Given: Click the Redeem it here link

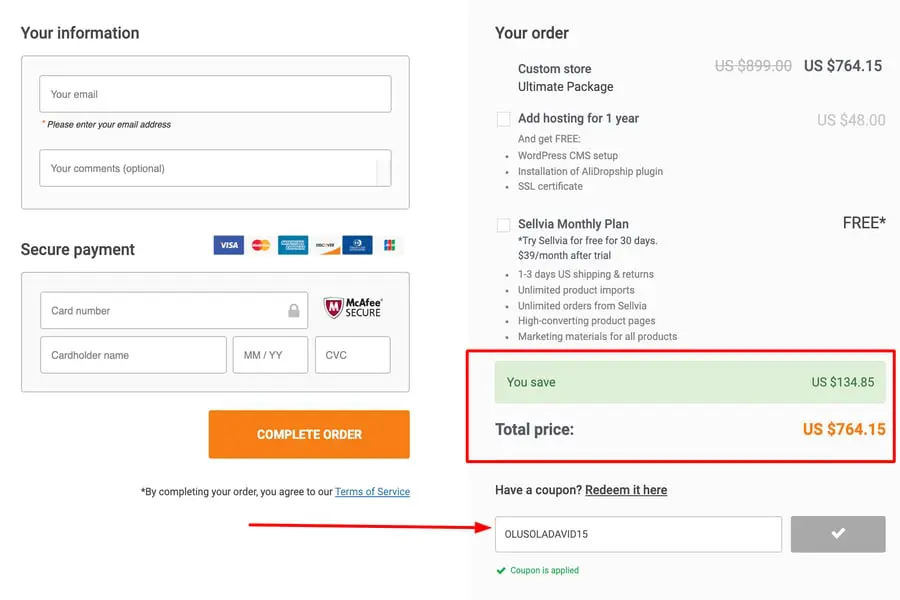Looking at the screenshot, I should pyautogui.click(x=626, y=490).
